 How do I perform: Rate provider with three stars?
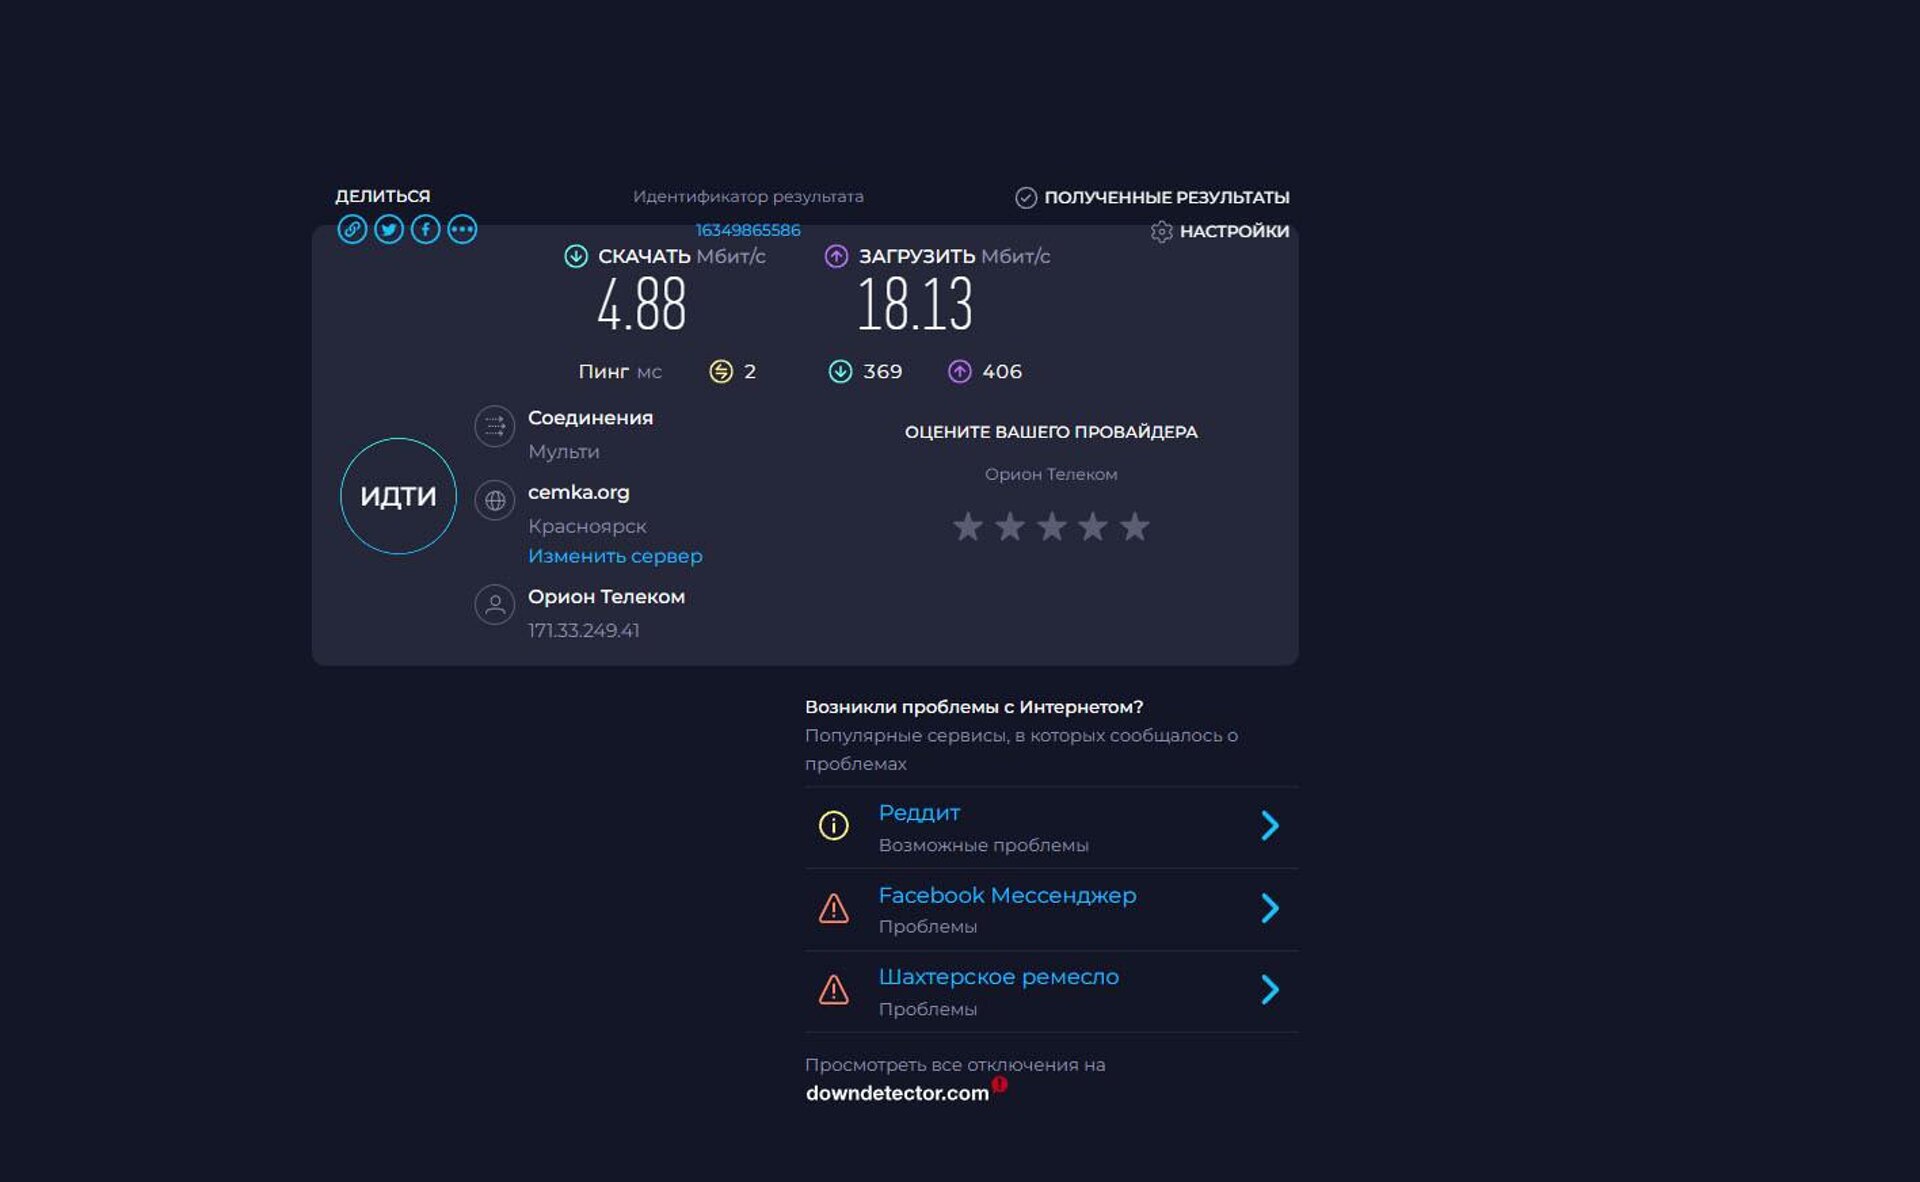click(x=1051, y=526)
